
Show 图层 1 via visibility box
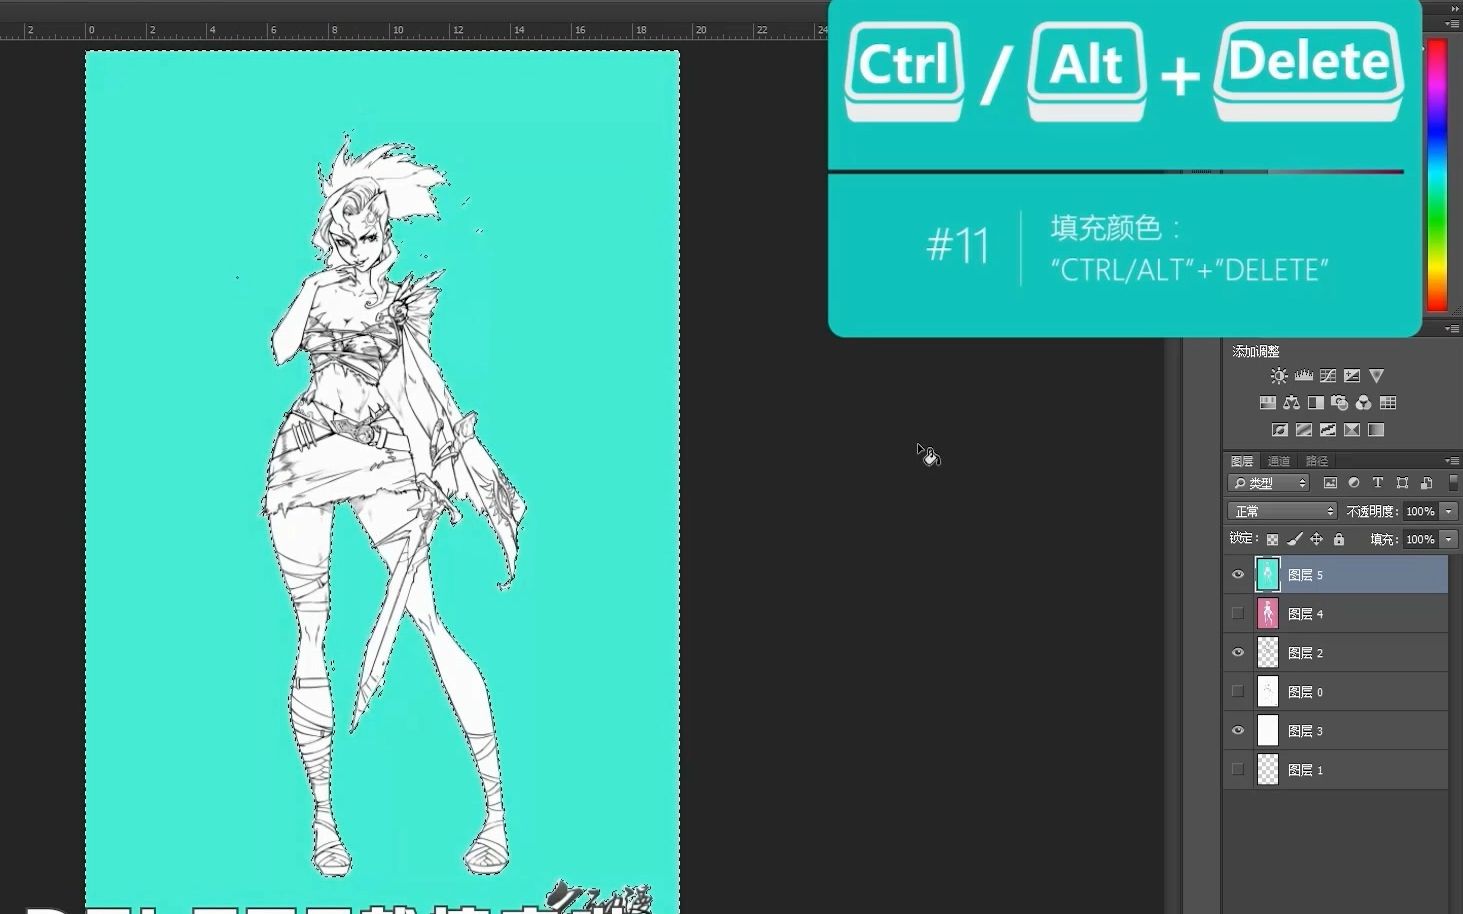pyautogui.click(x=1238, y=769)
